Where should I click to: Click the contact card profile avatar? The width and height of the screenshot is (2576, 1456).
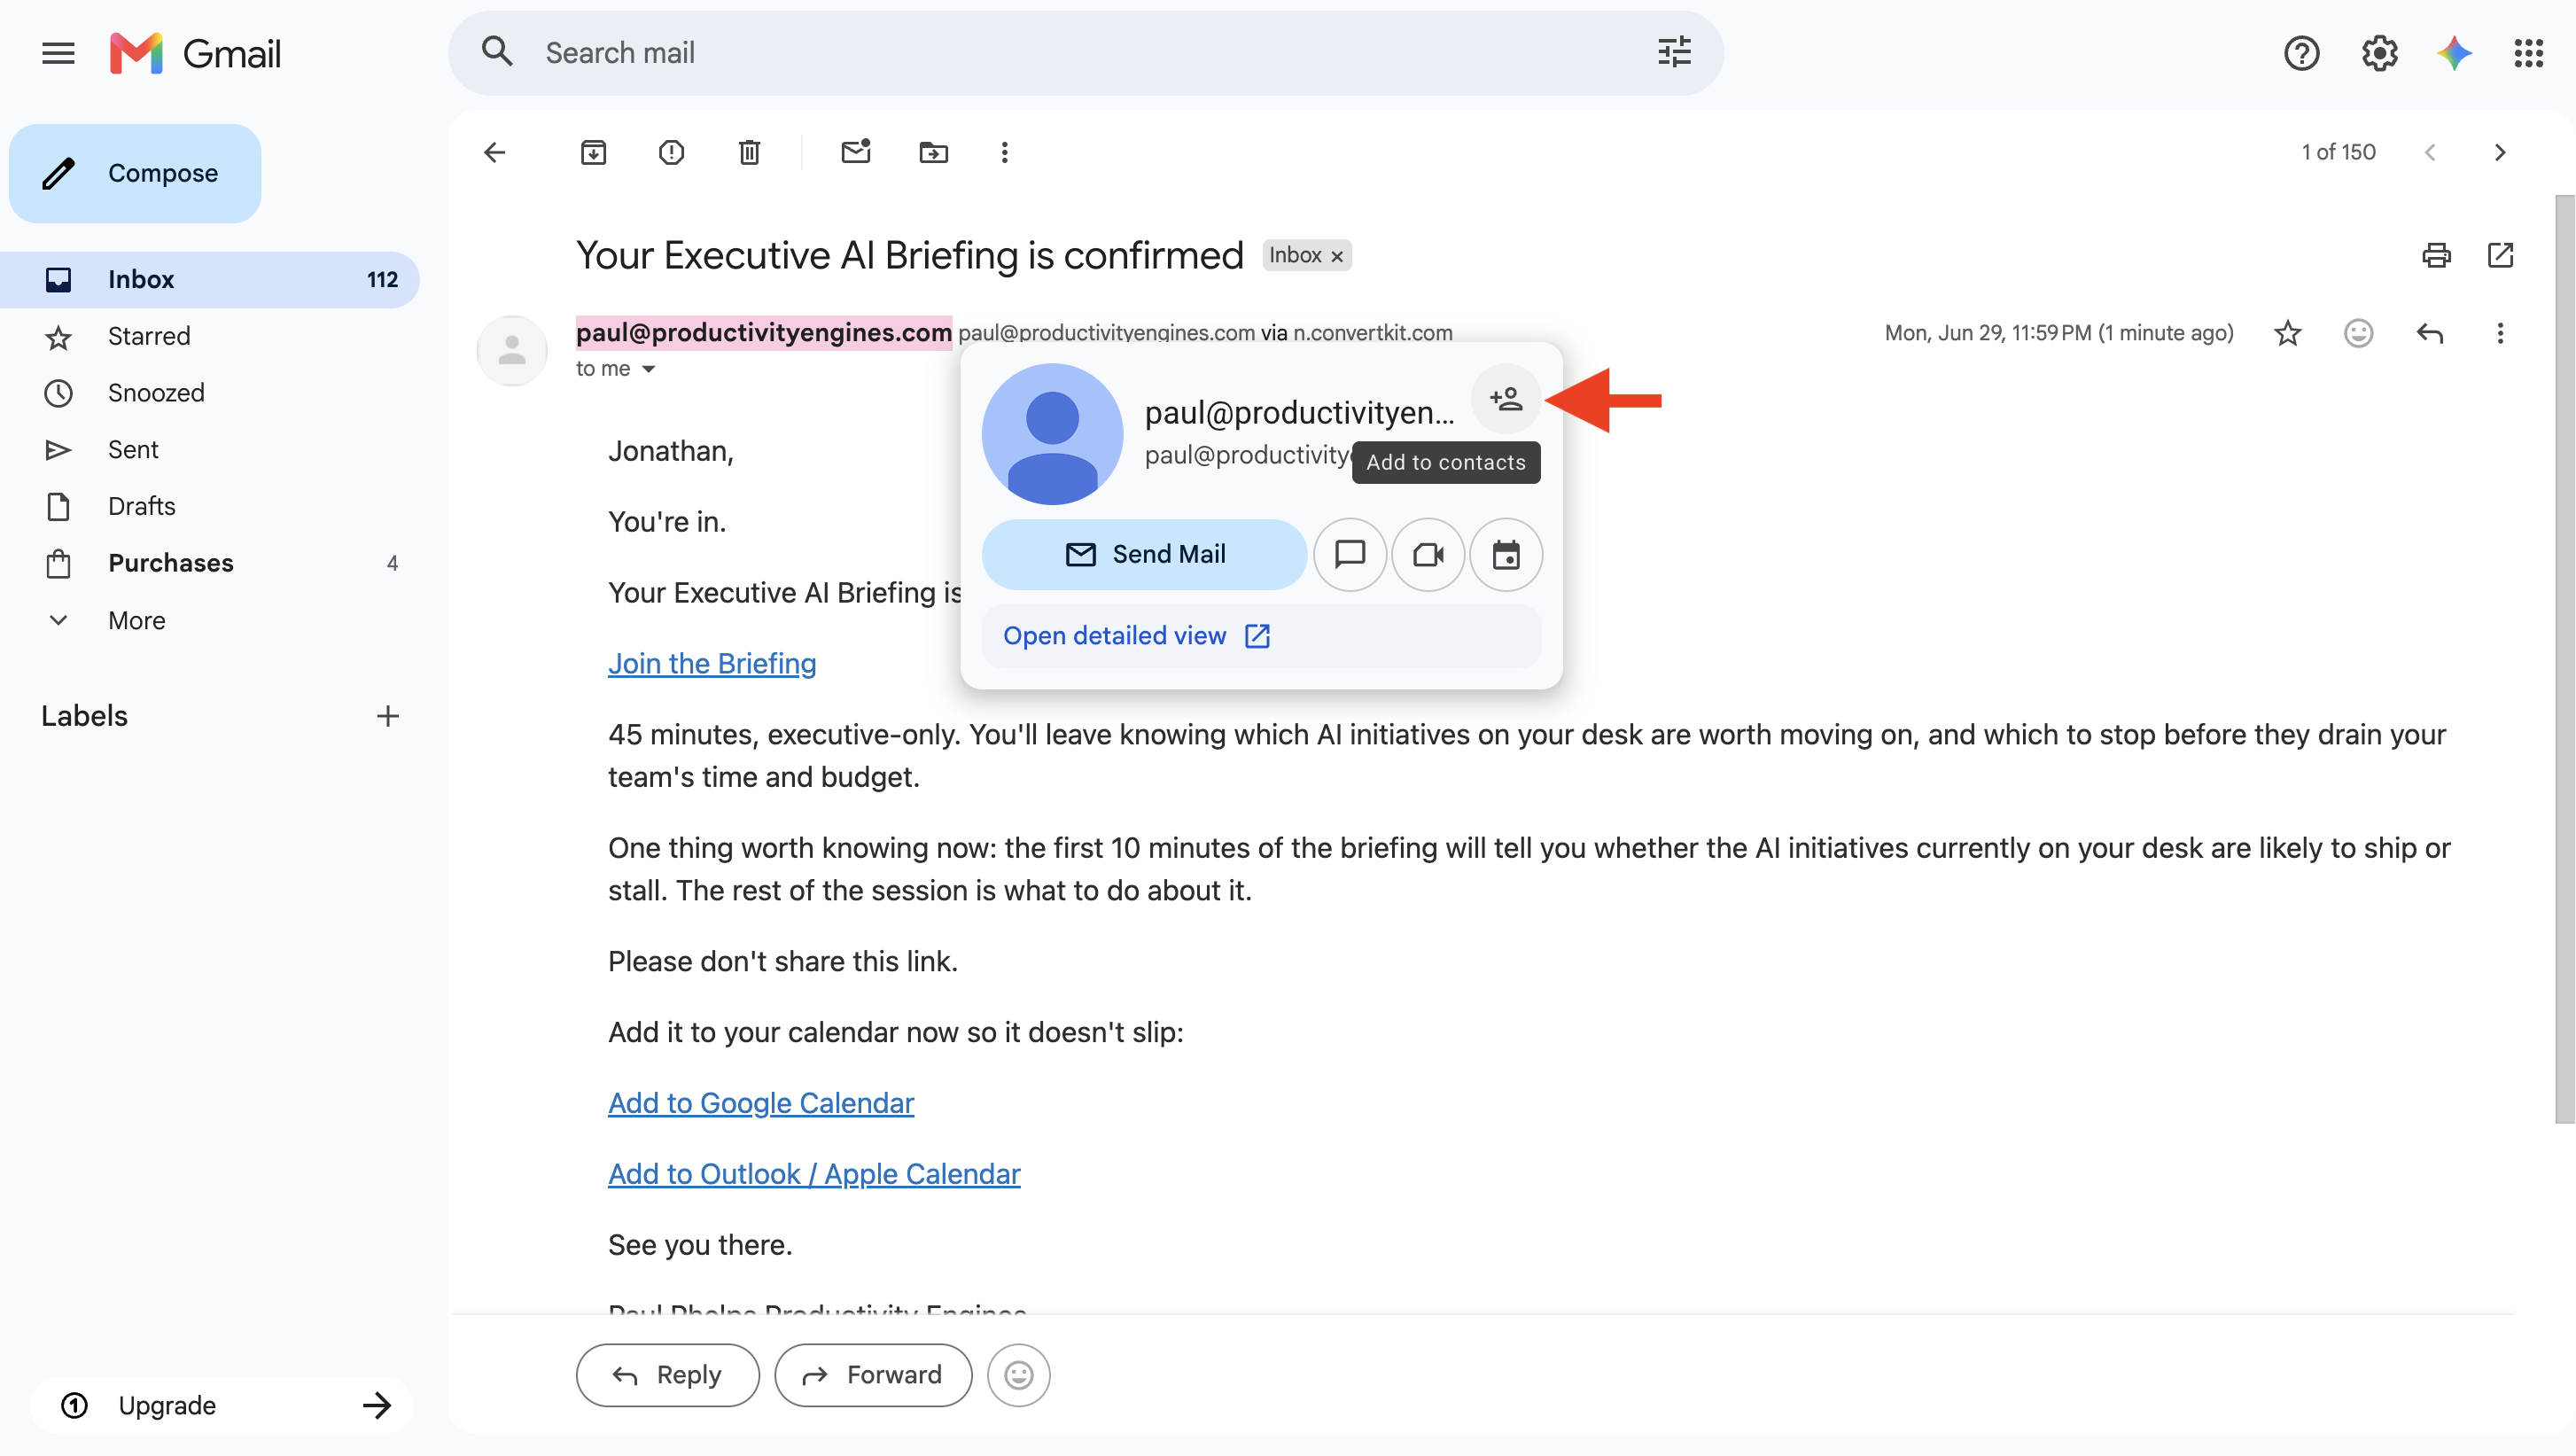[x=1052, y=433]
